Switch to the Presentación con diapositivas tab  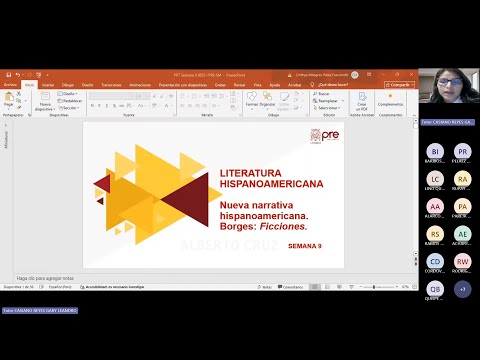183,85
